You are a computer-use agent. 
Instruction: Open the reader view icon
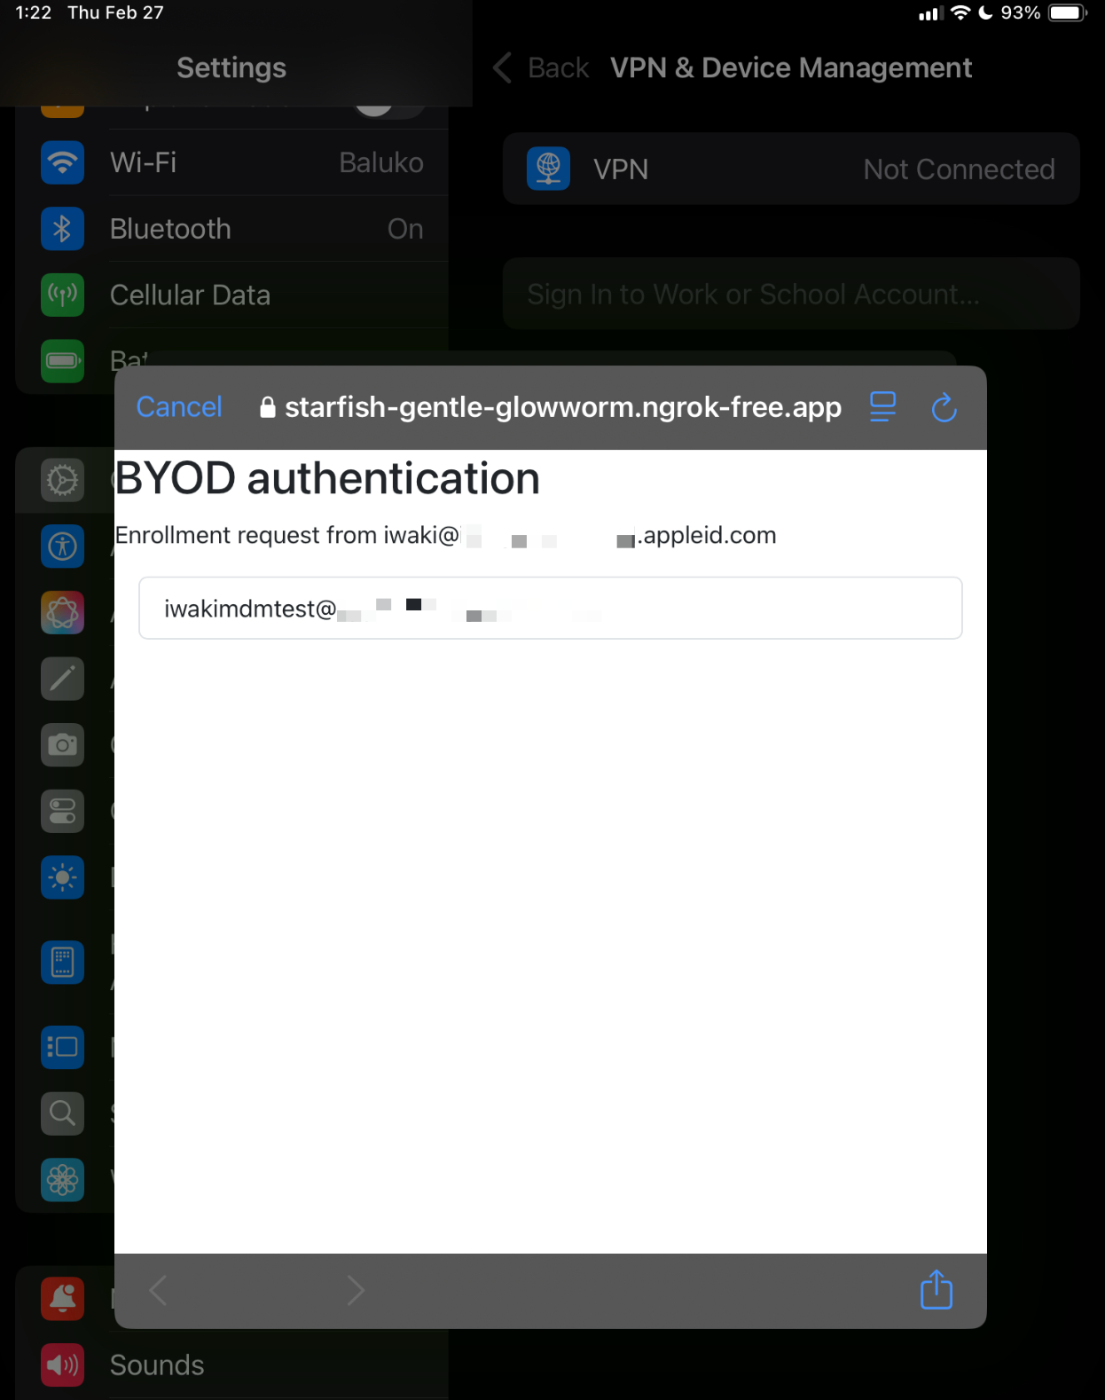(882, 407)
